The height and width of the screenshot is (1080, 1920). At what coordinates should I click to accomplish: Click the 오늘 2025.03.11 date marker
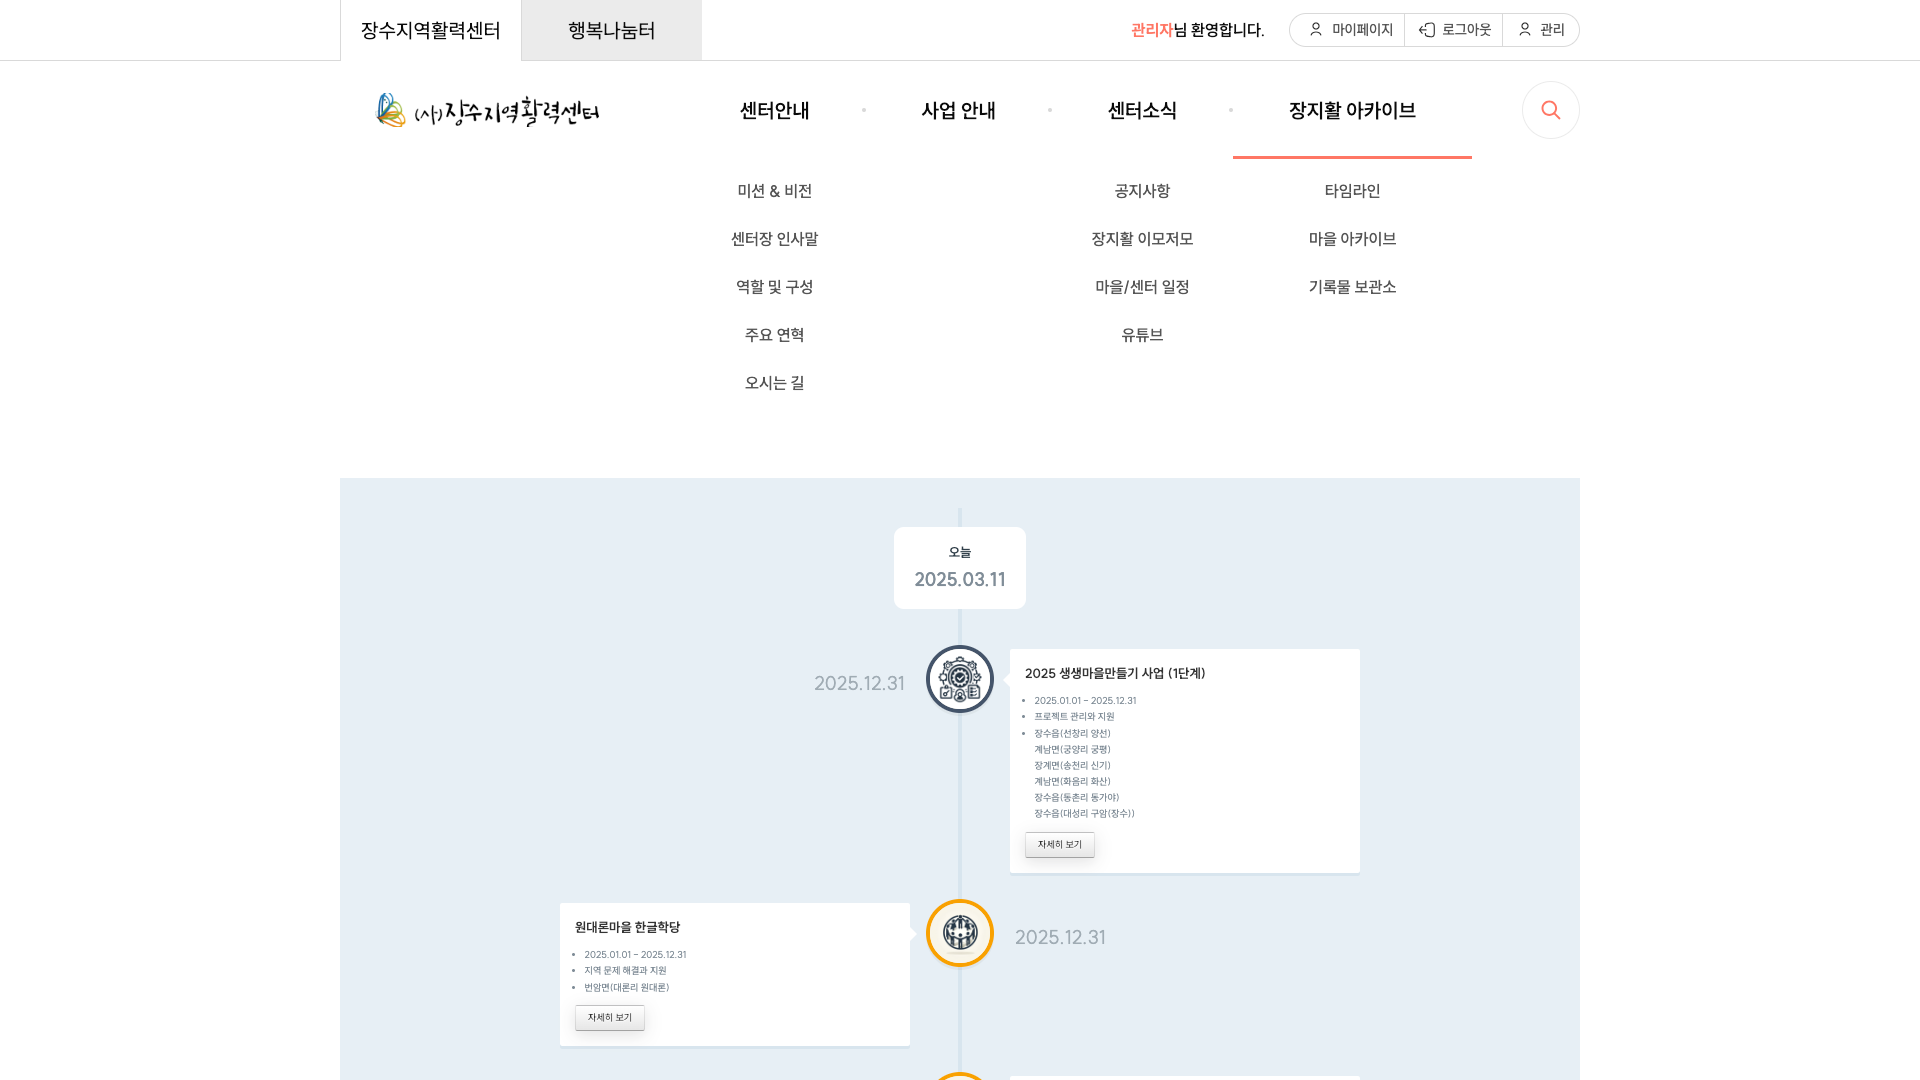960,568
